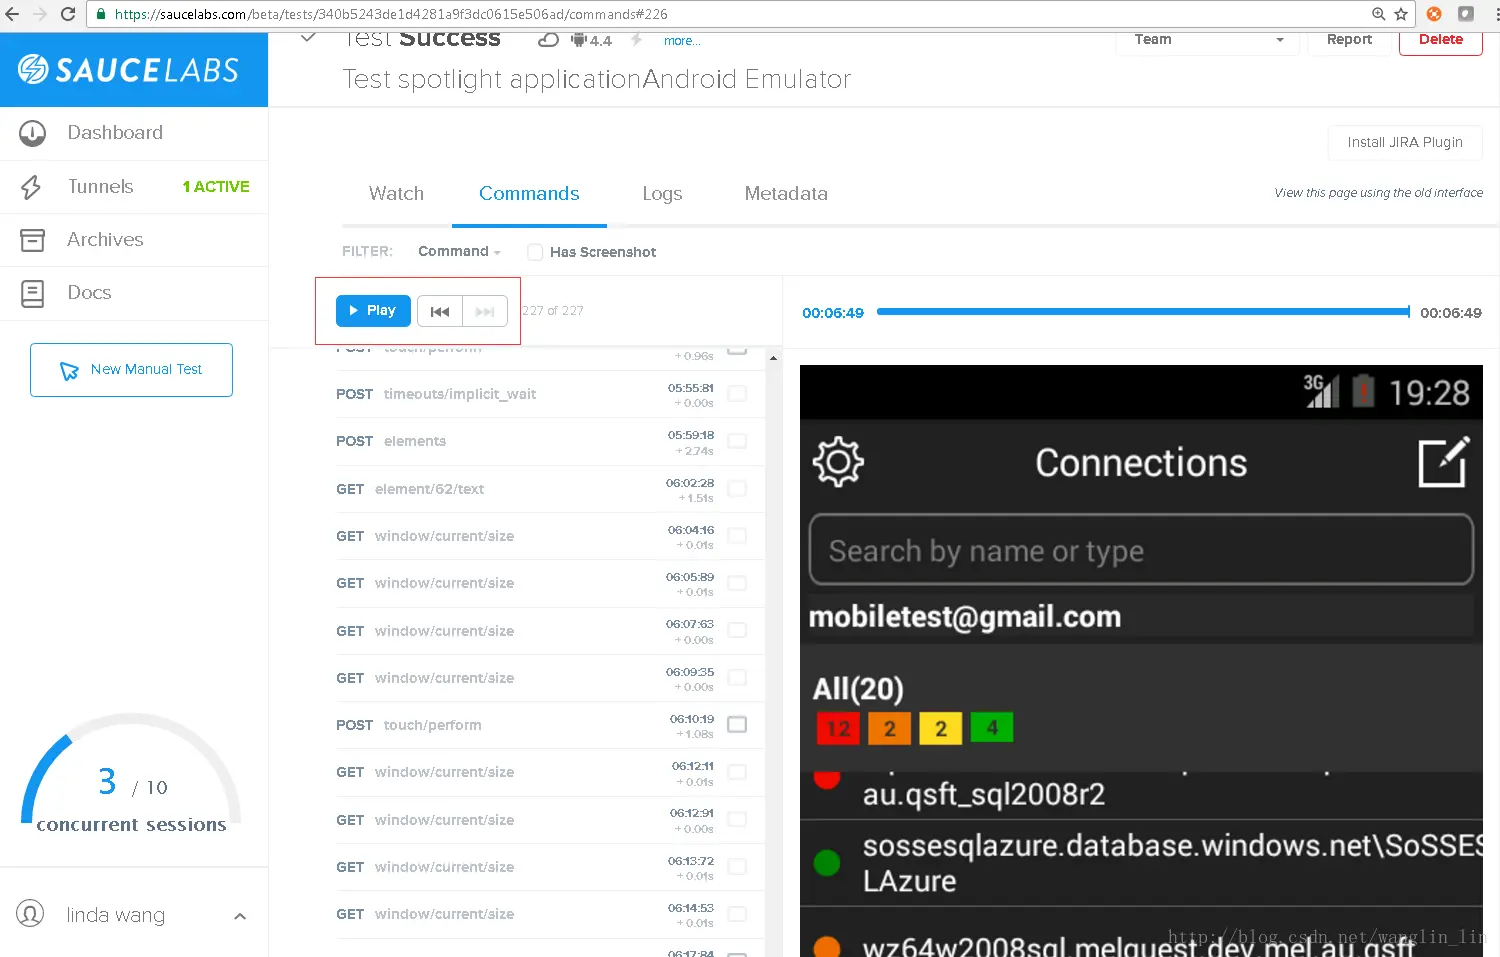Tick the checkbox on the 06:04:16 window/current/size row
The image size is (1500, 957).
coord(737,536)
